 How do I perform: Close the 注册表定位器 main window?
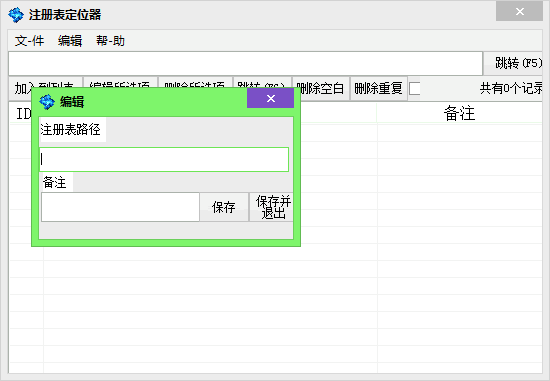point(519,12)
